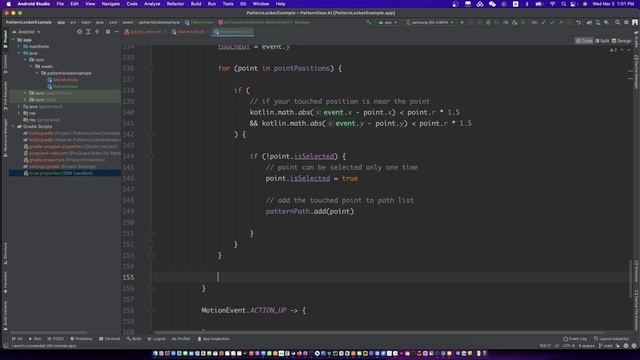Start debugging with the bug icon

(x=488, y=22)
